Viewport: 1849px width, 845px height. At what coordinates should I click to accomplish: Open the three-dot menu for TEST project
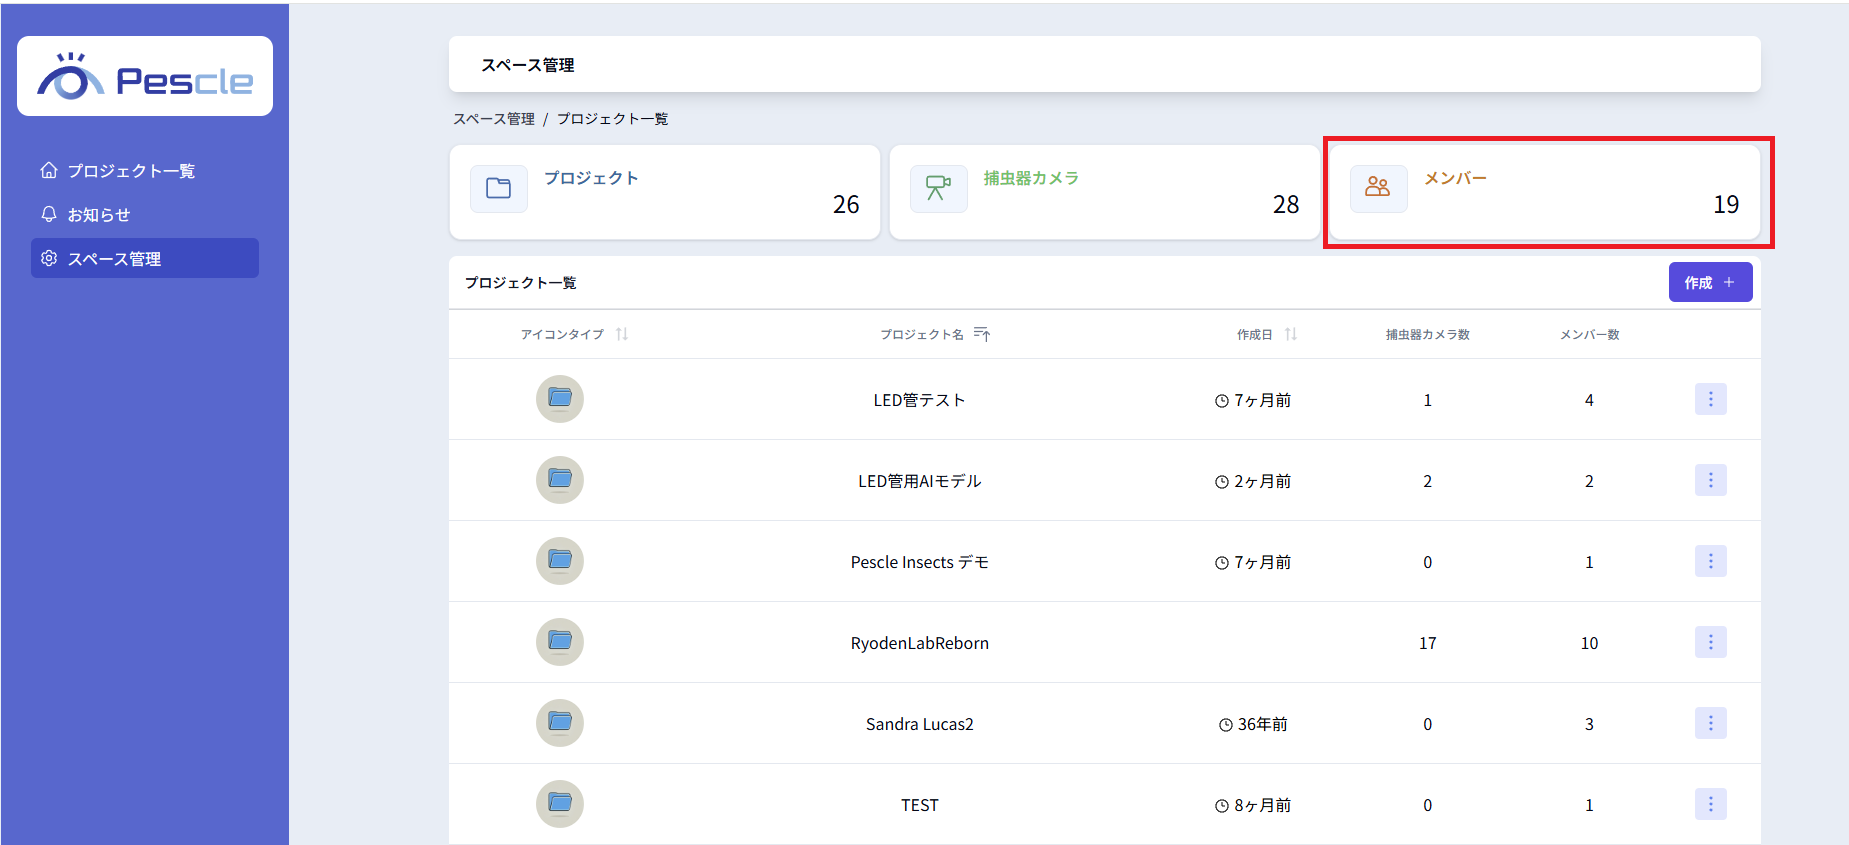tap(1710, 804)
